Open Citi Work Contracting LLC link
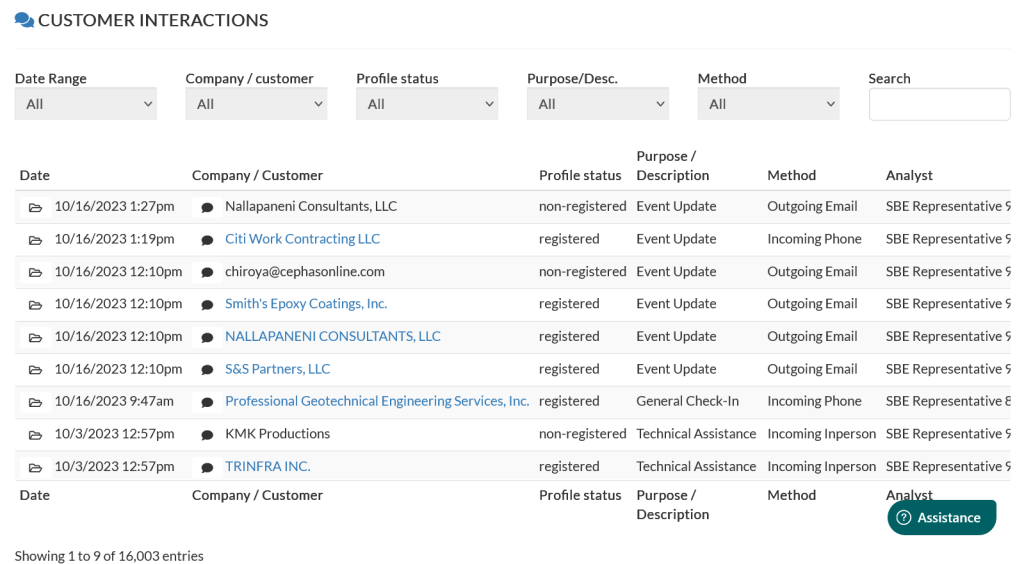Viewport: 1024px width, 564px height. point(302,239)
